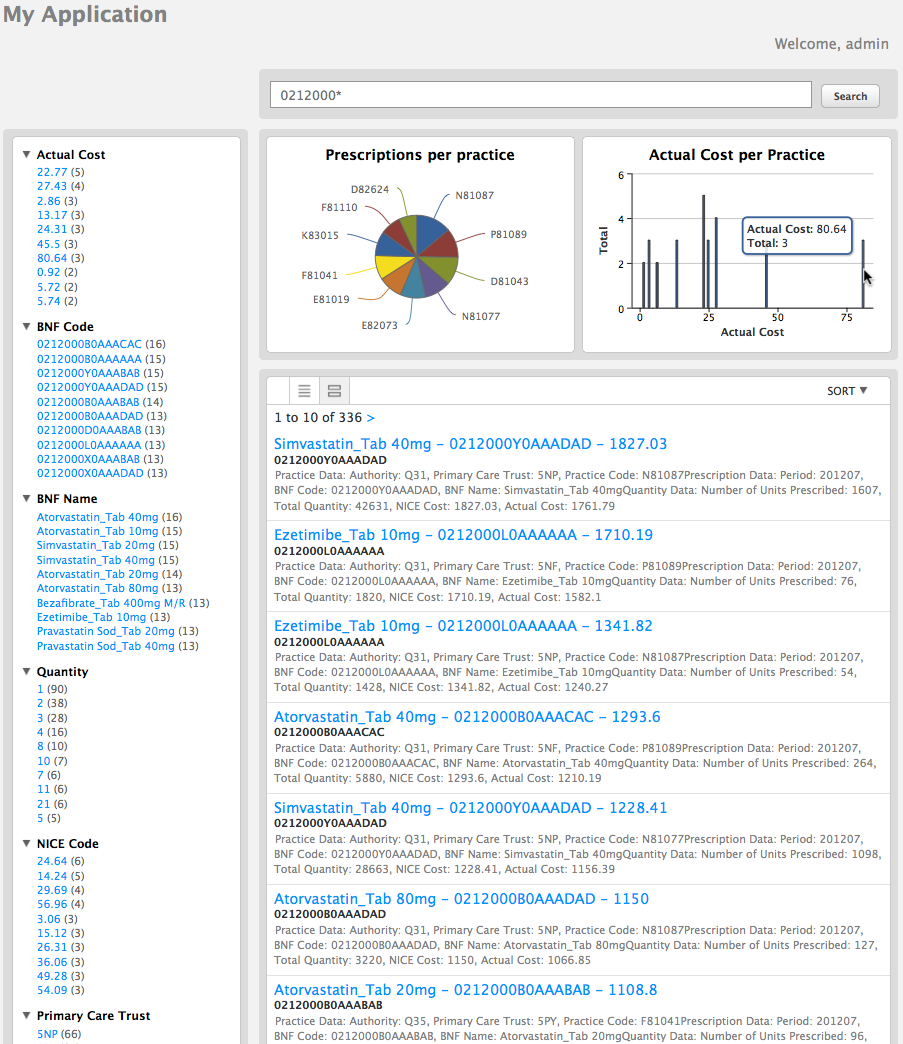Filter by BNF Name Bezafibrate_Tab 400mg M/R
This screenshot has height=1044, width=903.
[x=111, y=603]
